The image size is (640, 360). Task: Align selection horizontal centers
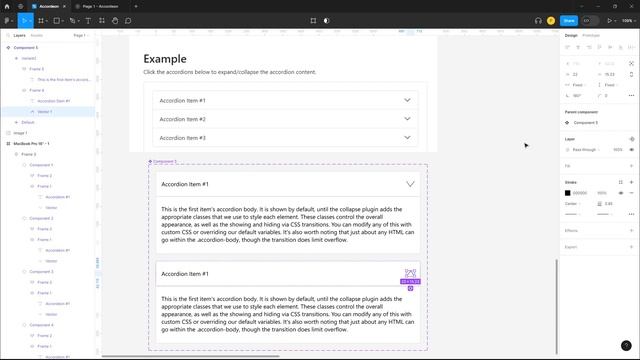578,47
